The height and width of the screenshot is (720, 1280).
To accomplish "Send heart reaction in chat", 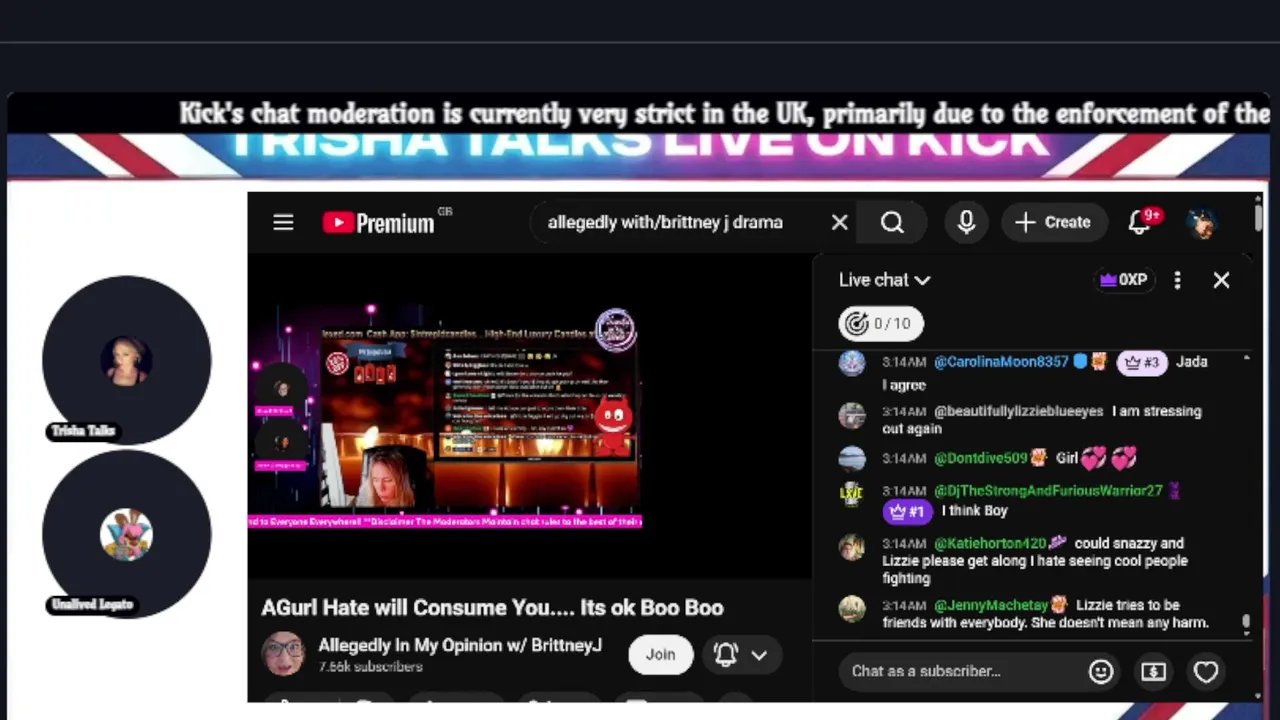I will tap(1206, 671).
